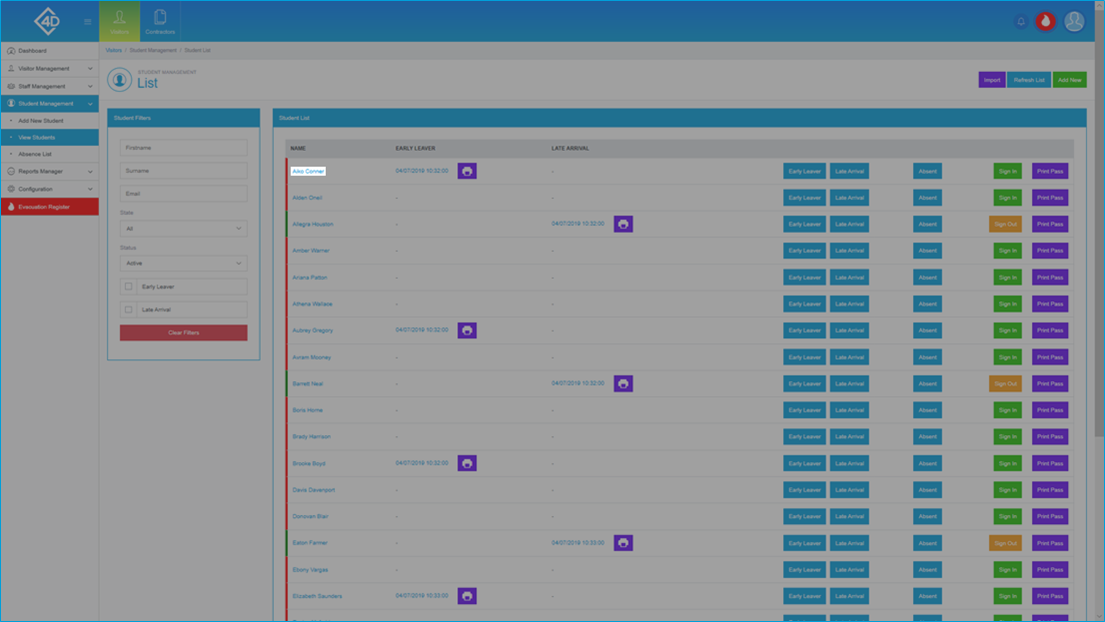
Task: Click the LATE ARRIVAL column header
Action: 569,149
